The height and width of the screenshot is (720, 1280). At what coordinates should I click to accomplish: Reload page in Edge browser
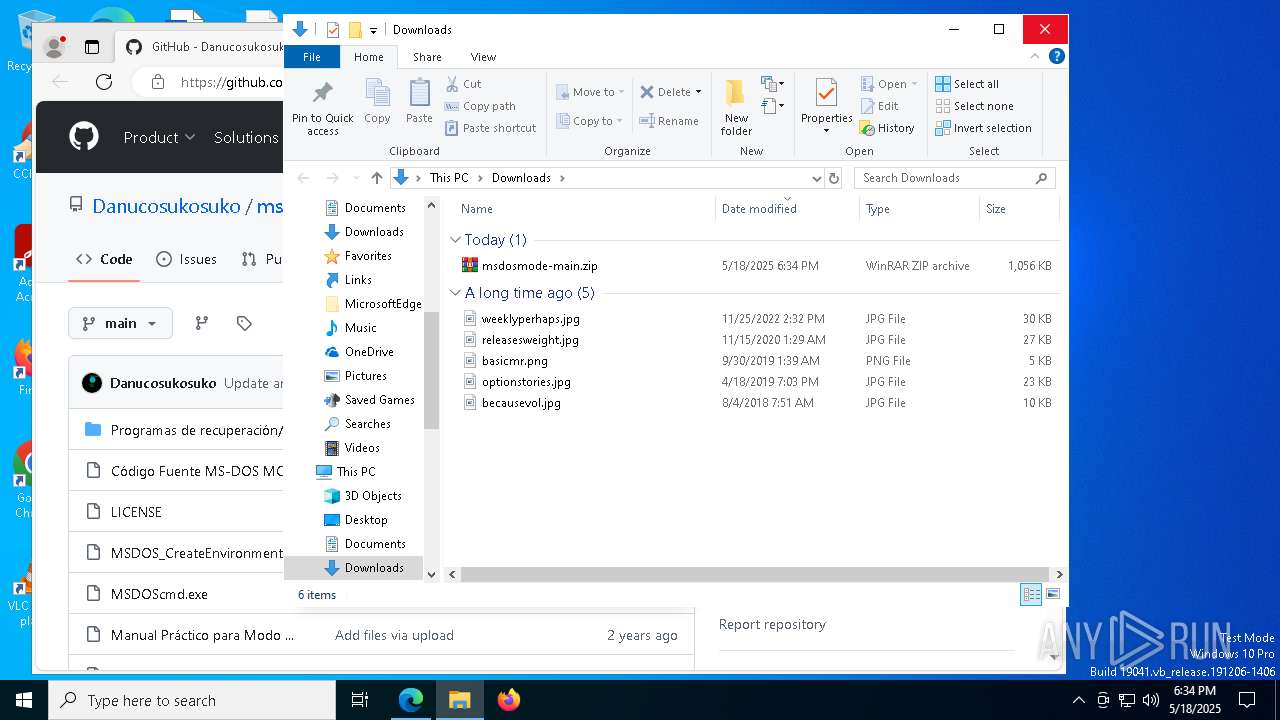tap(104, 82)
